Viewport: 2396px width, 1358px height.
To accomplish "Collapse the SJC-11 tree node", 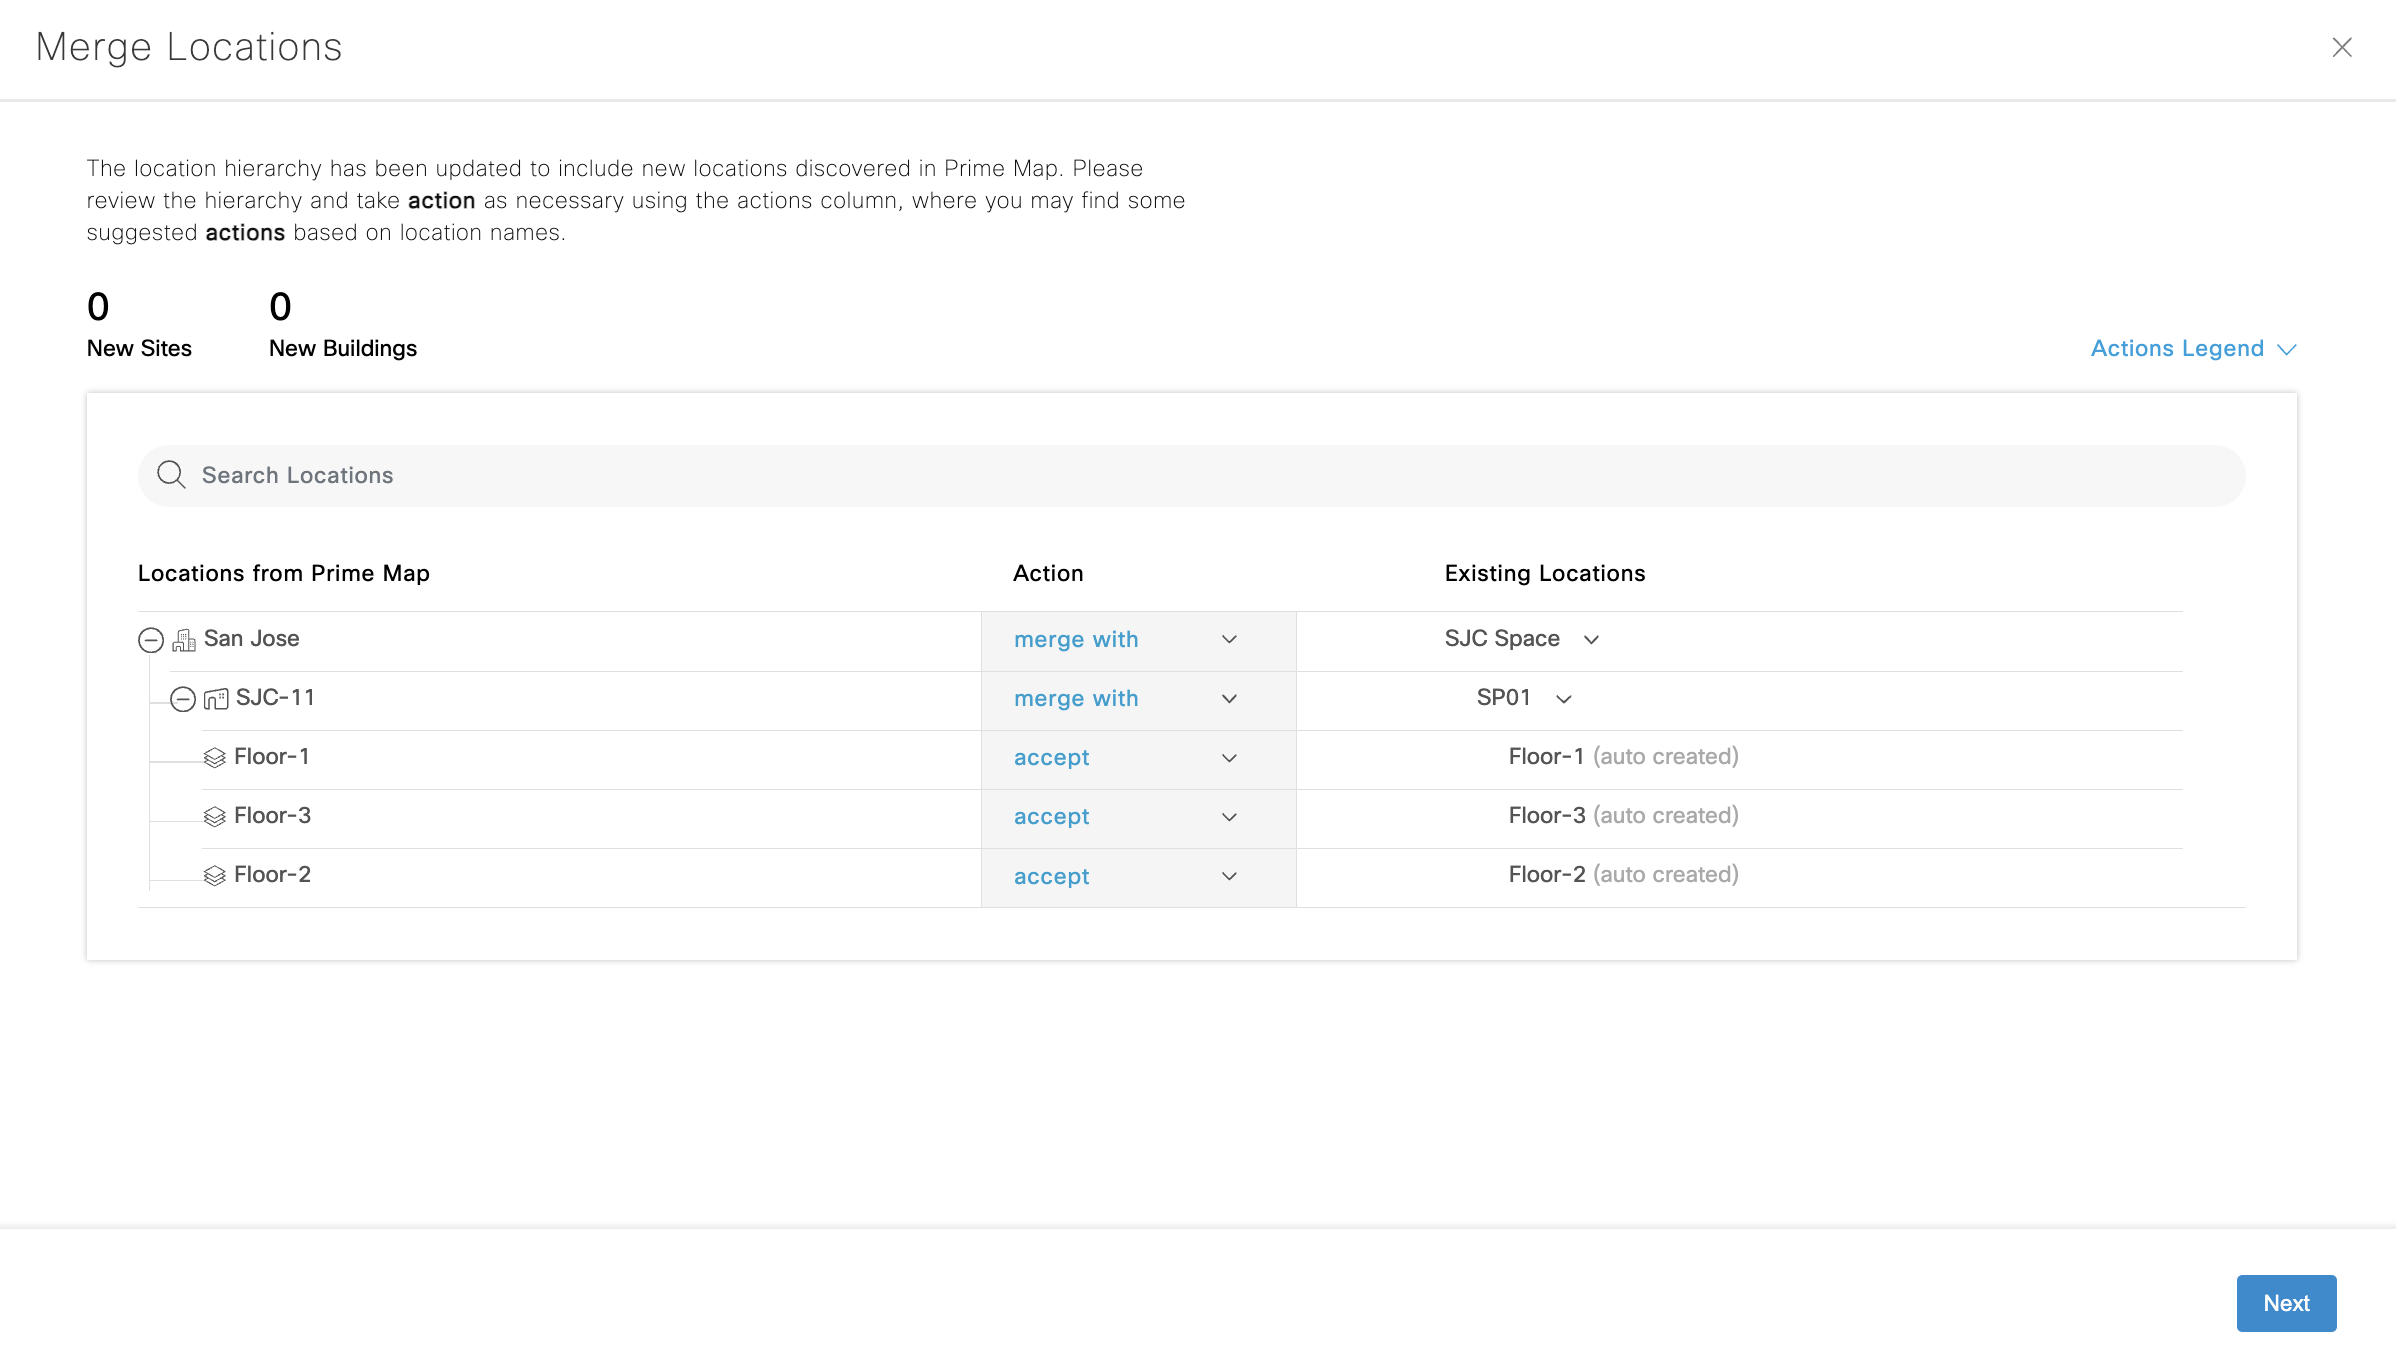I will (183, 699).
